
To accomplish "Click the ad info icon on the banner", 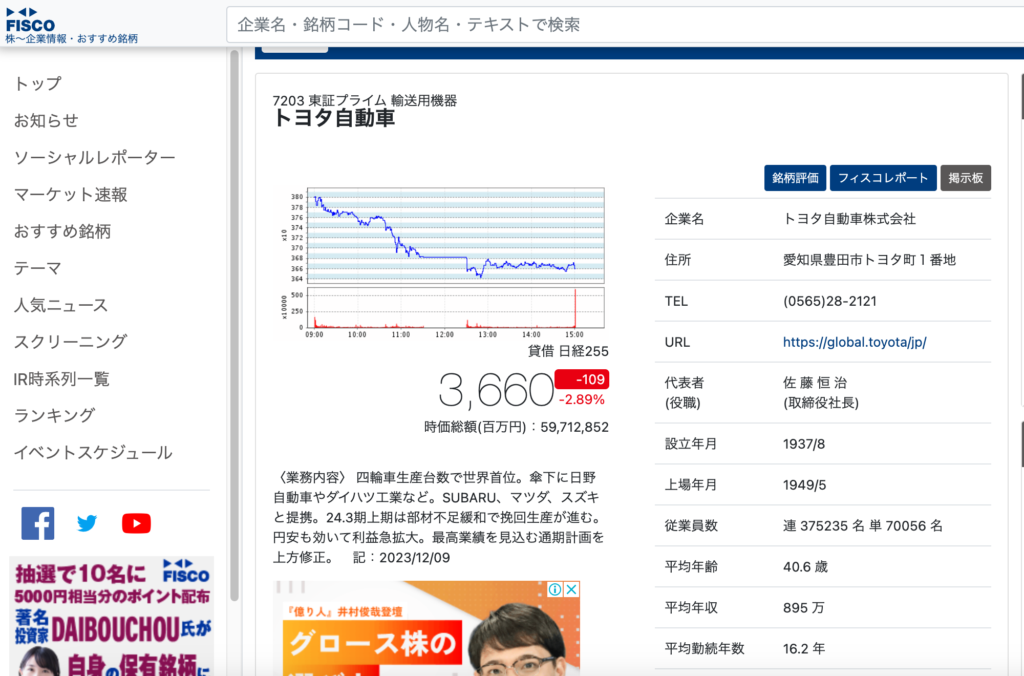I will 555,590.
